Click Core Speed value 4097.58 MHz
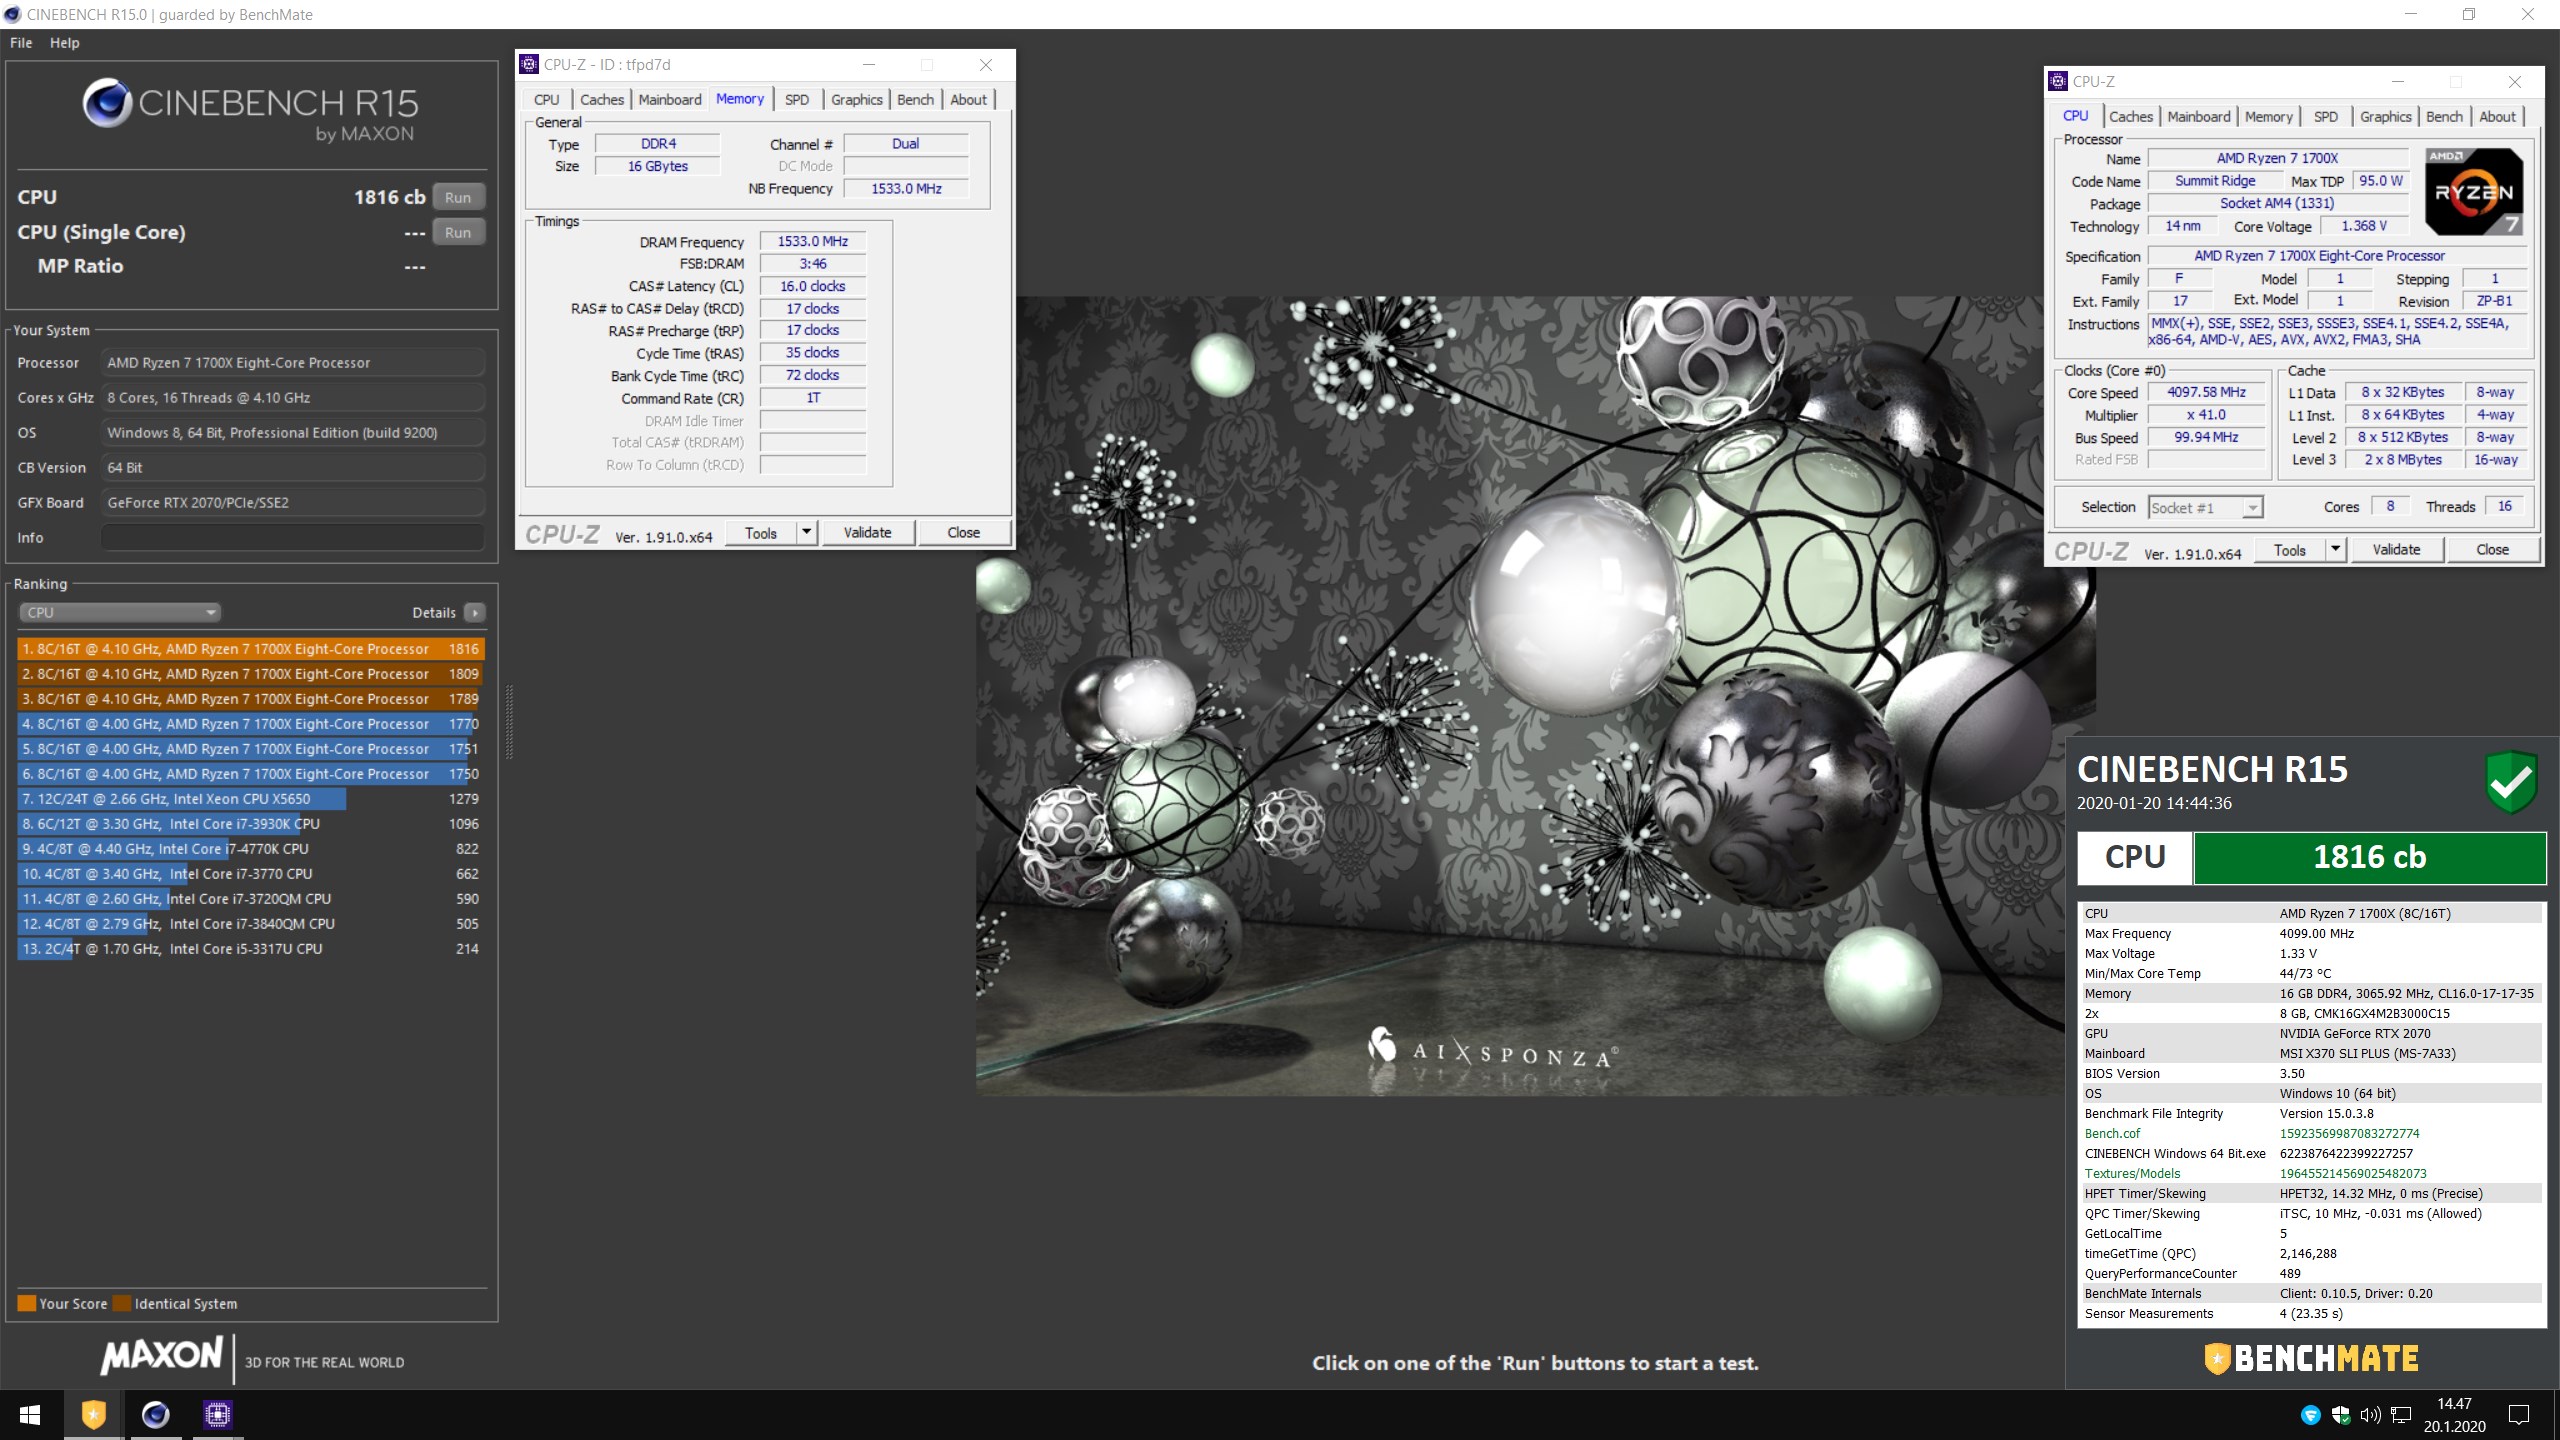The width and height of the screenshot is (2560, 1440). pyautogui.click(x=2206, y=393)
